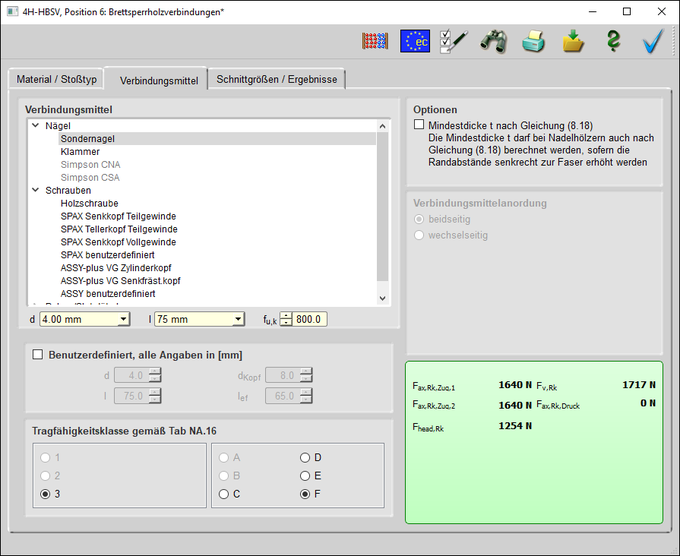Open help via green question mark
The height and width of the screenshot is (556, 680).
[x=613, y=41]
